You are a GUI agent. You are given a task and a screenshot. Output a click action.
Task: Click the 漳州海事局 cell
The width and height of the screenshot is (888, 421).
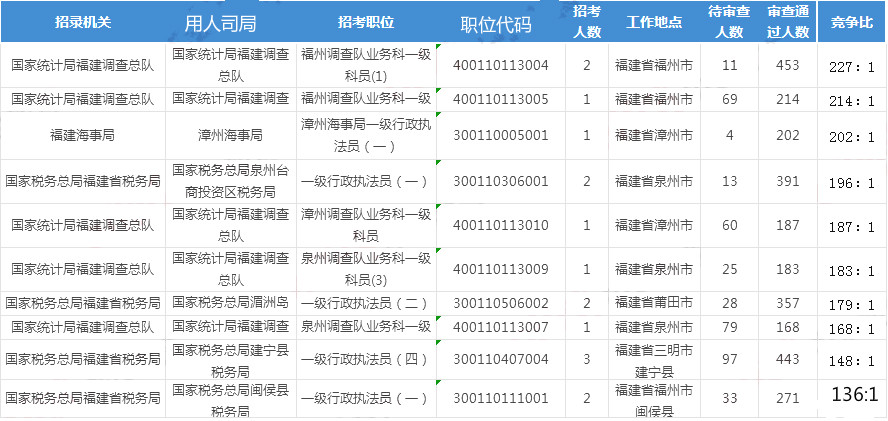(x=230, y=135)
